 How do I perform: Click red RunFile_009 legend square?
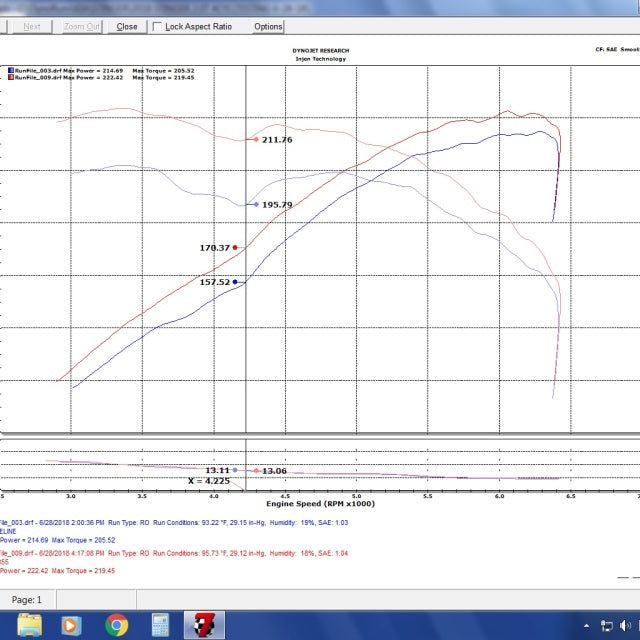tap(9, 78)
